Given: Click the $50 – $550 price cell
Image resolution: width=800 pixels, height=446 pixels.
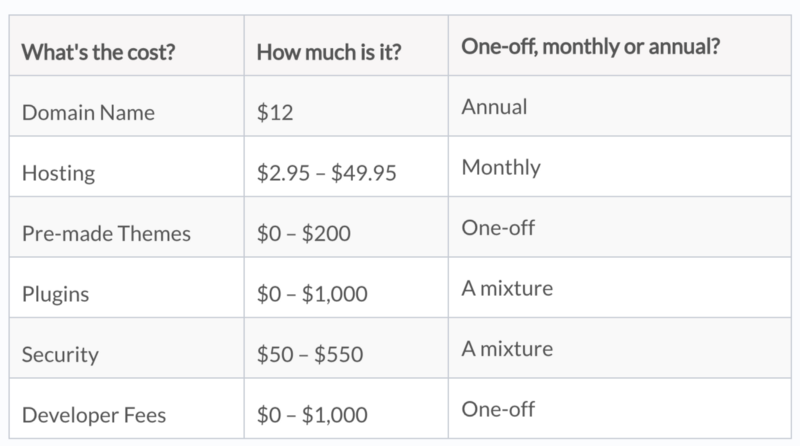Looking at the screenshot, I should coord(310,354).
